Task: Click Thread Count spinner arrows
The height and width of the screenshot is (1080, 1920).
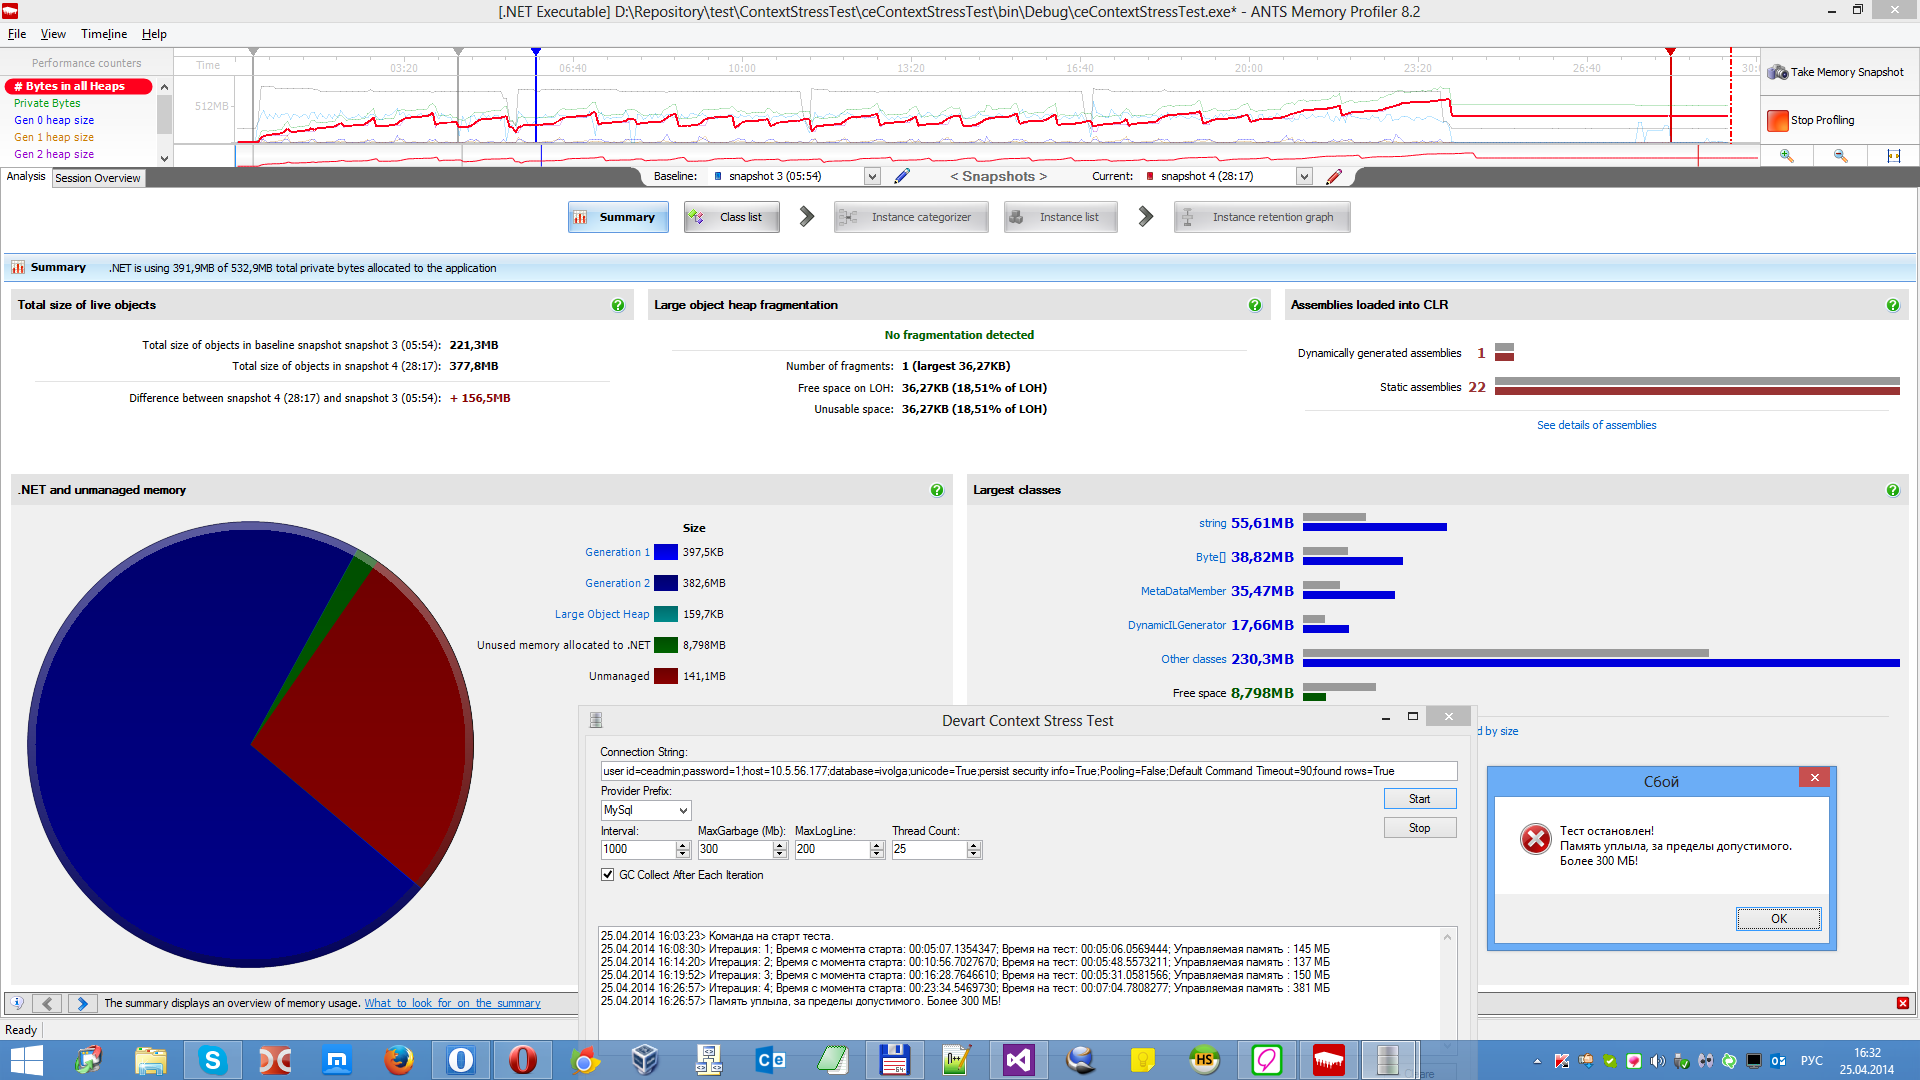Action: pos(974,849)
